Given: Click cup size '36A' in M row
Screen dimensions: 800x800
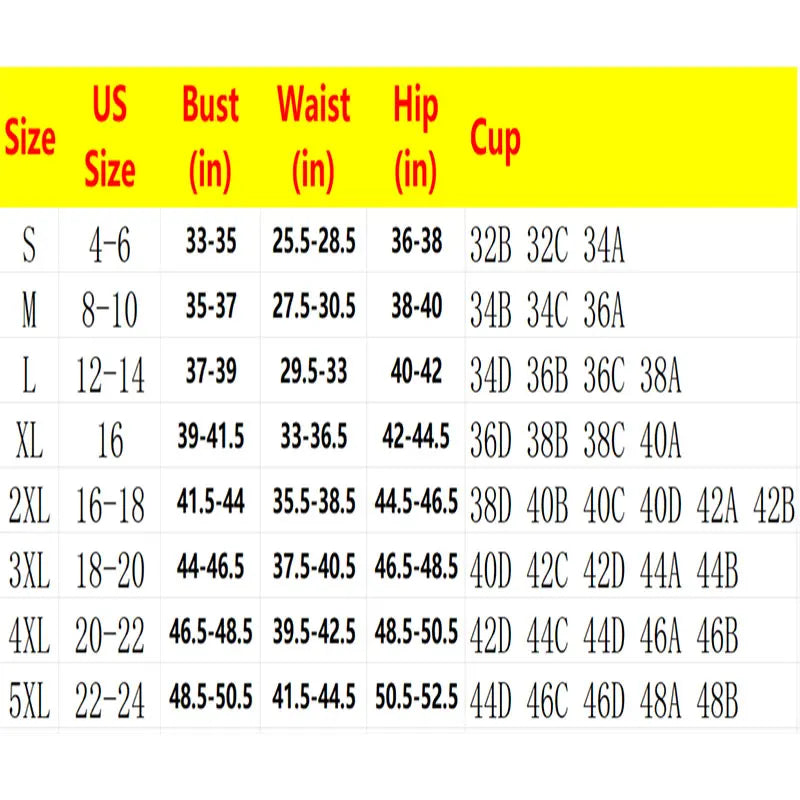Looking at the screenshot, I should (604, 309).
